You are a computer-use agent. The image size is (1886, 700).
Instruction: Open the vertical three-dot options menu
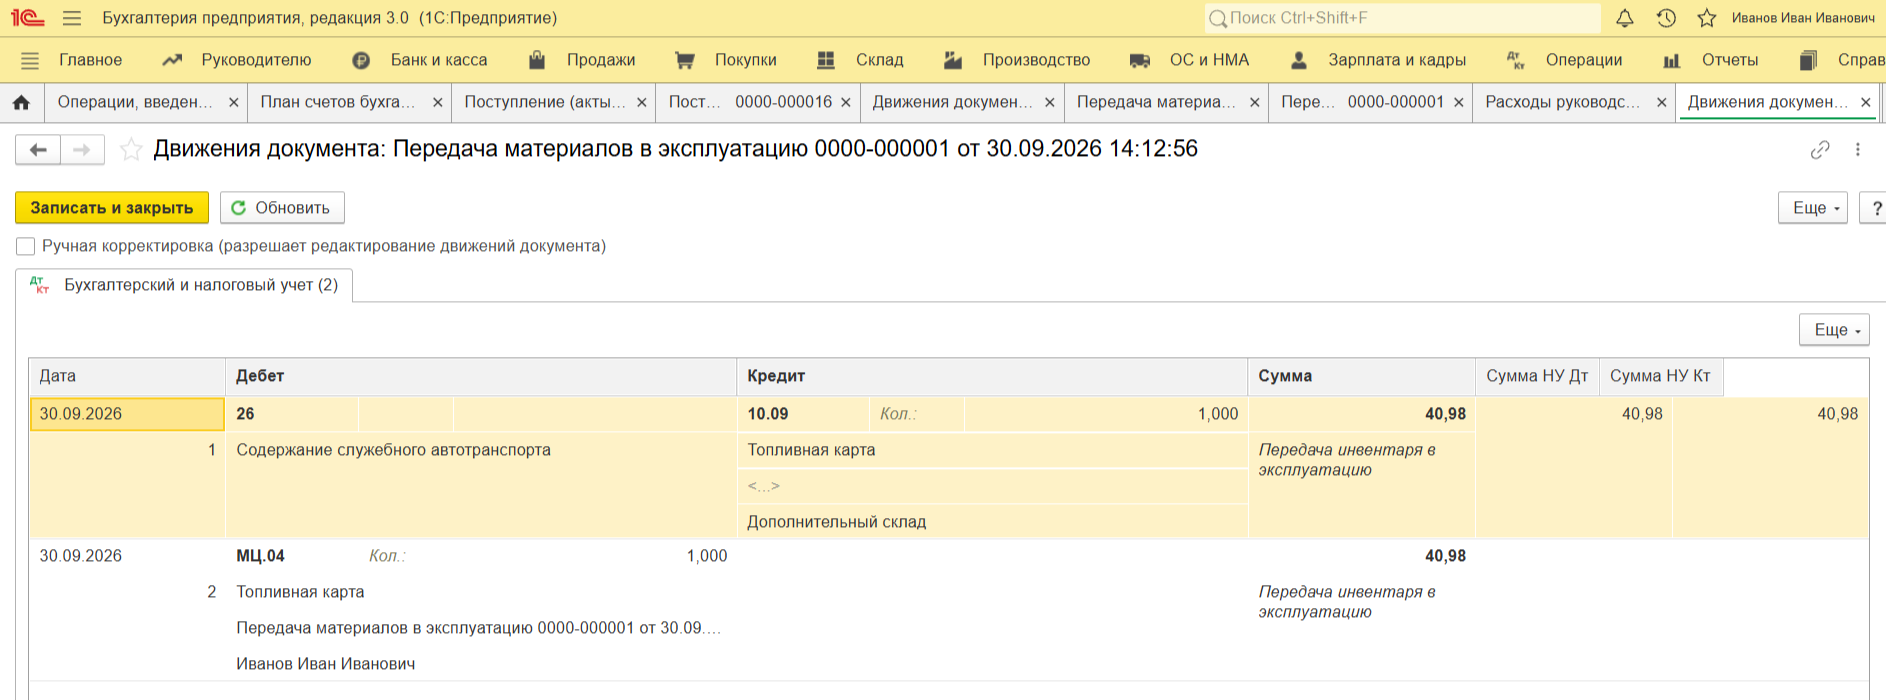point(1858,150)
